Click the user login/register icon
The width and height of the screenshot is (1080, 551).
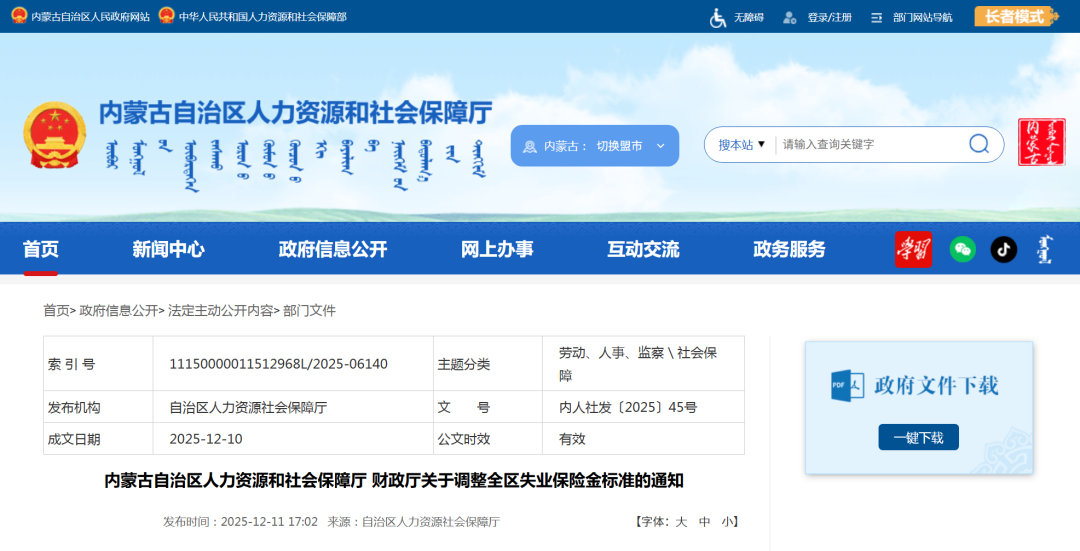789,17
